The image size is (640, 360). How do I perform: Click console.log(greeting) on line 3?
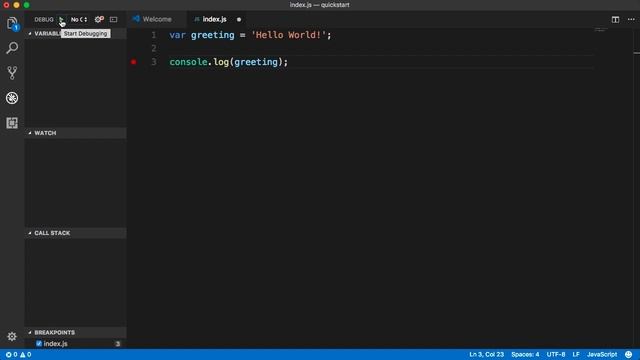(x=229, y=62)
